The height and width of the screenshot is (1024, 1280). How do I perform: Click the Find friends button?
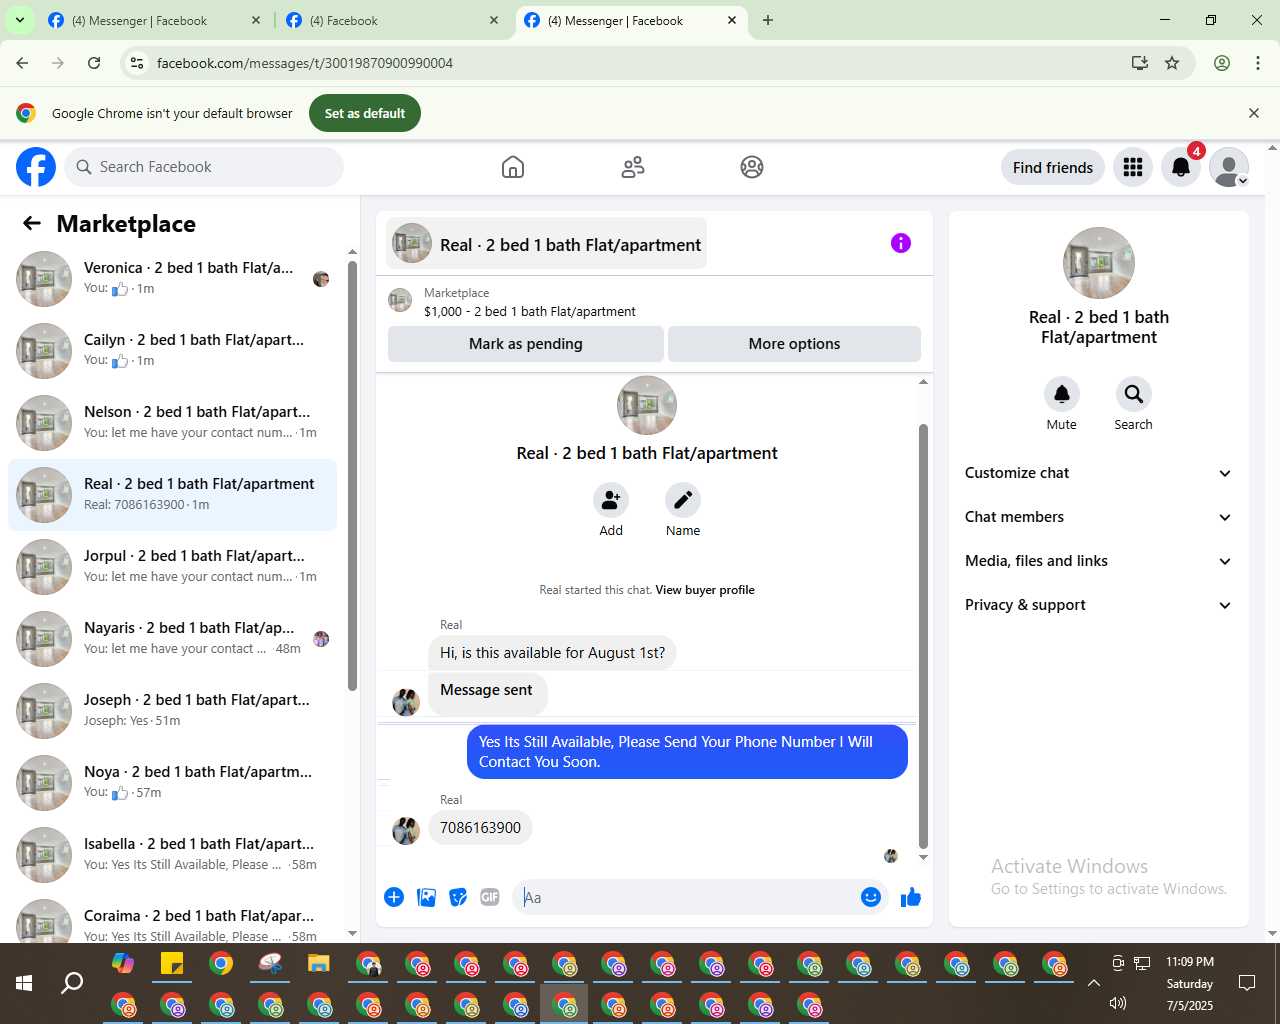(1053, 167)
